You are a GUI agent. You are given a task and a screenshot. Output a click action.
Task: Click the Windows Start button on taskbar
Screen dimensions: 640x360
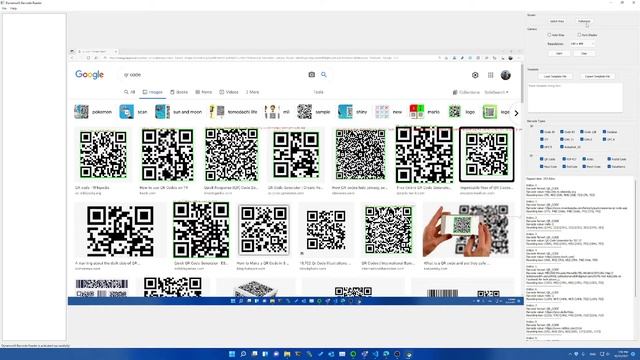click(x=232, y=354)
